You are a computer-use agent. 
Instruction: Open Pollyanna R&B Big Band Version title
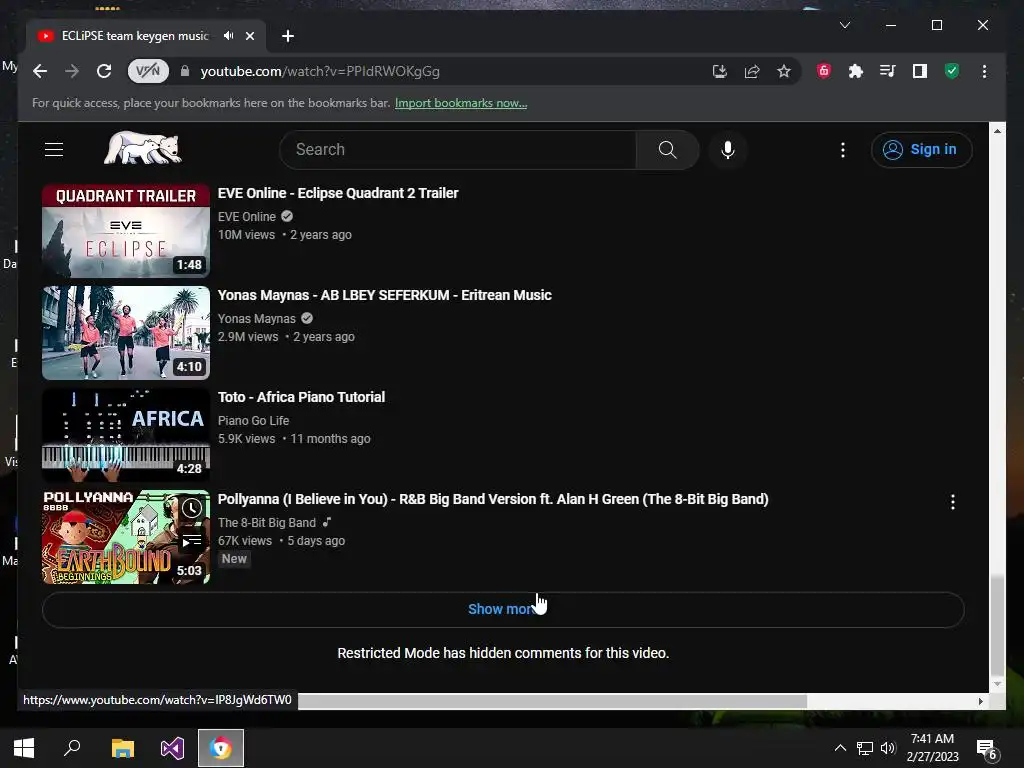click(x=493, y=499)
